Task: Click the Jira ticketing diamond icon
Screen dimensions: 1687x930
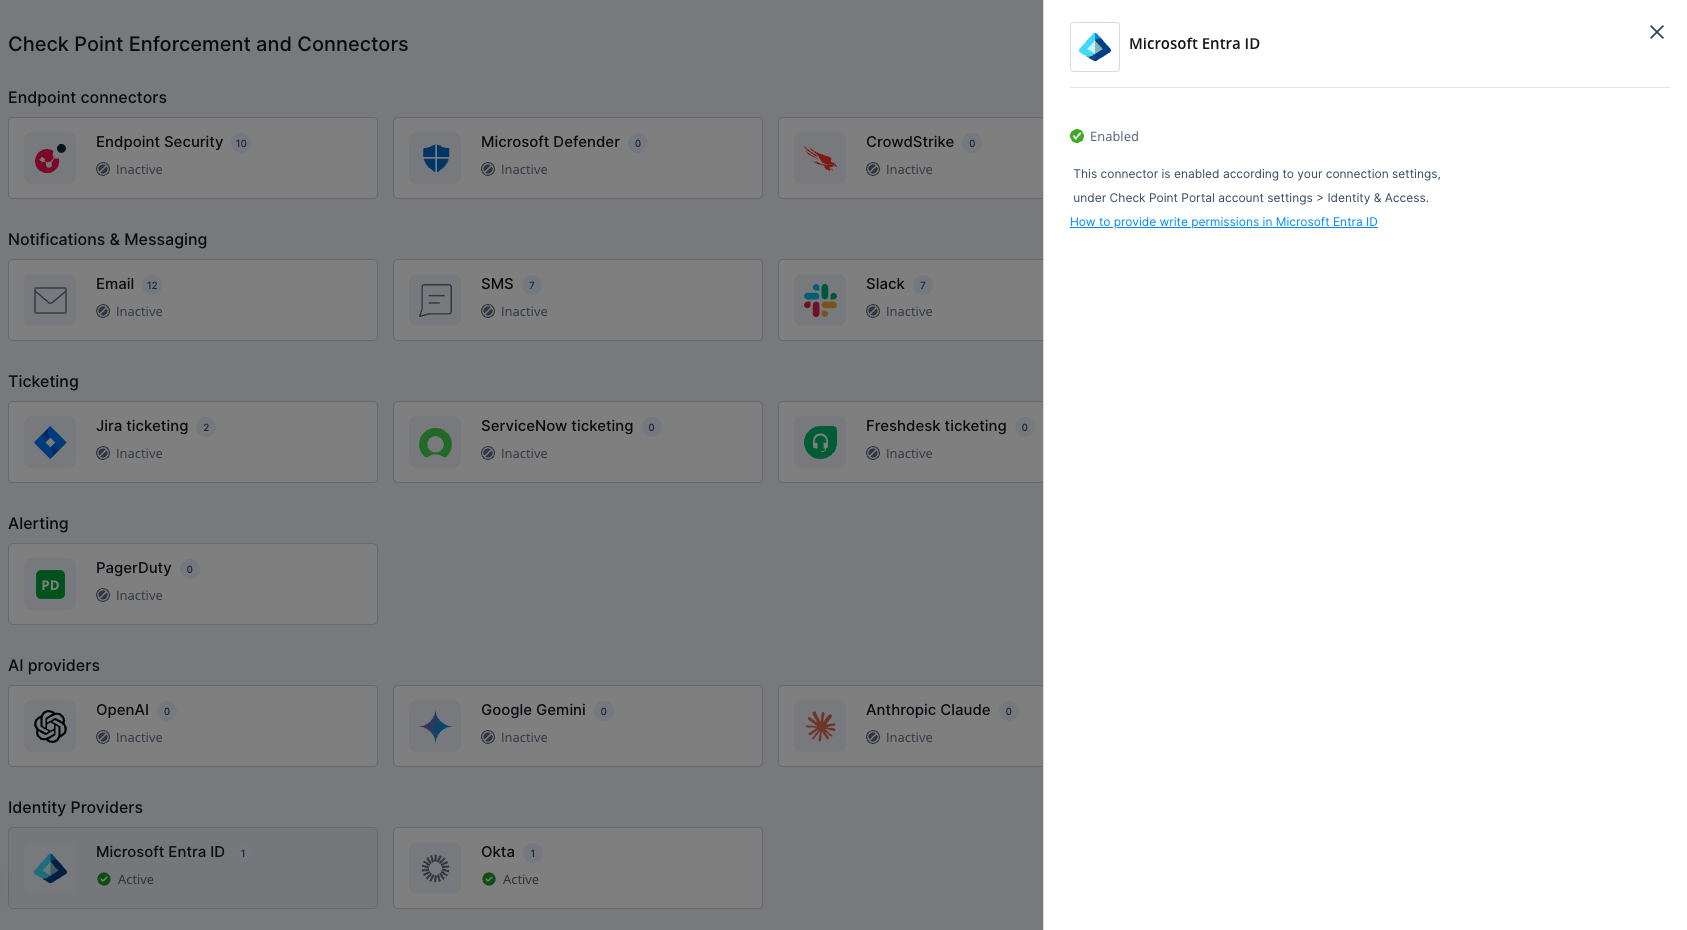Action: pyautogui.click(x=50, y=442)
